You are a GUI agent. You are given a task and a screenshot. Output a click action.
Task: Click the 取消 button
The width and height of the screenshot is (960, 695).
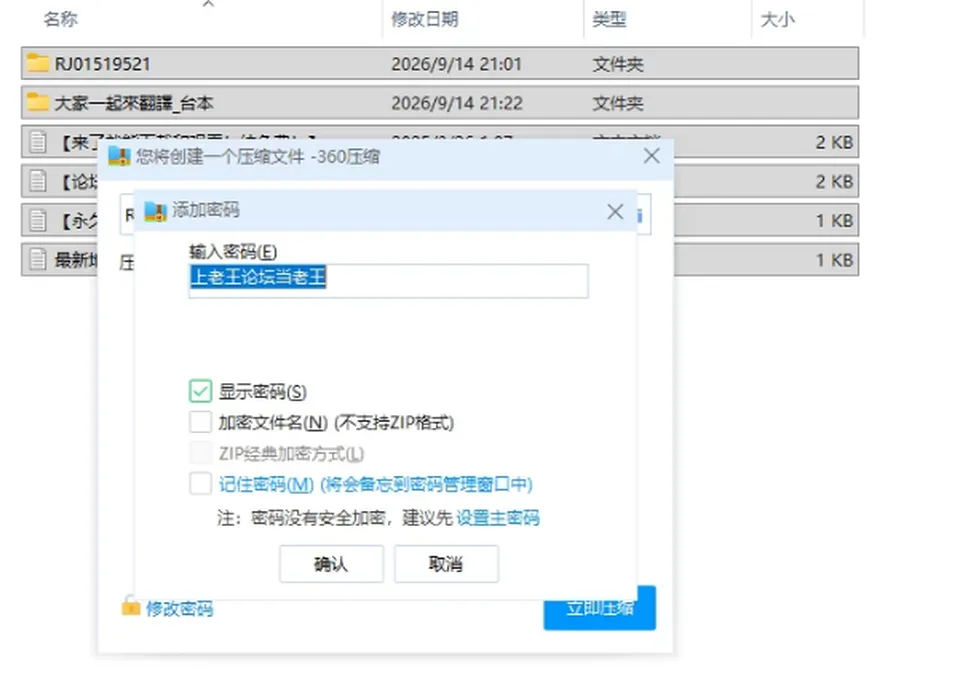pos(446,564)
